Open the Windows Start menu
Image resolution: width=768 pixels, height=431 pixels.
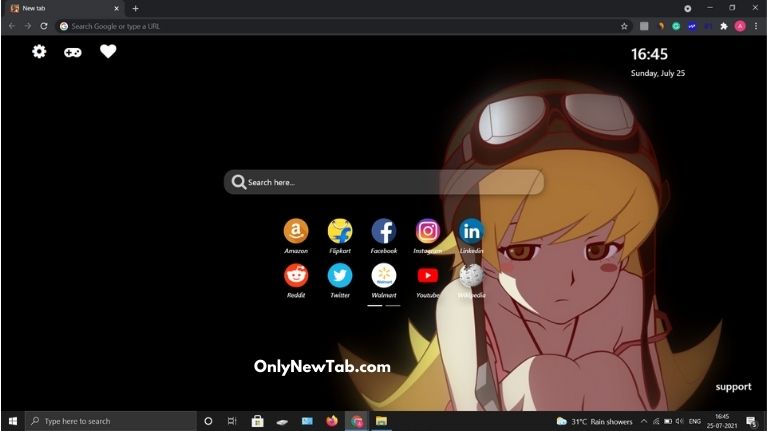(13, 421)
